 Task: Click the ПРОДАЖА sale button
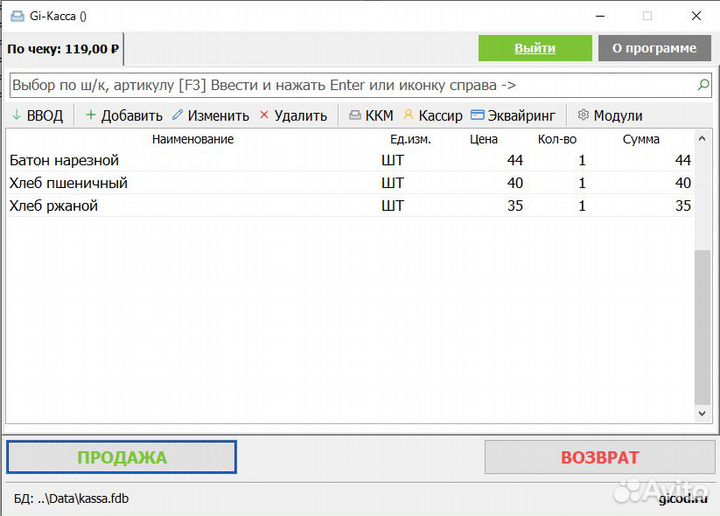click(x=122, y=457)
